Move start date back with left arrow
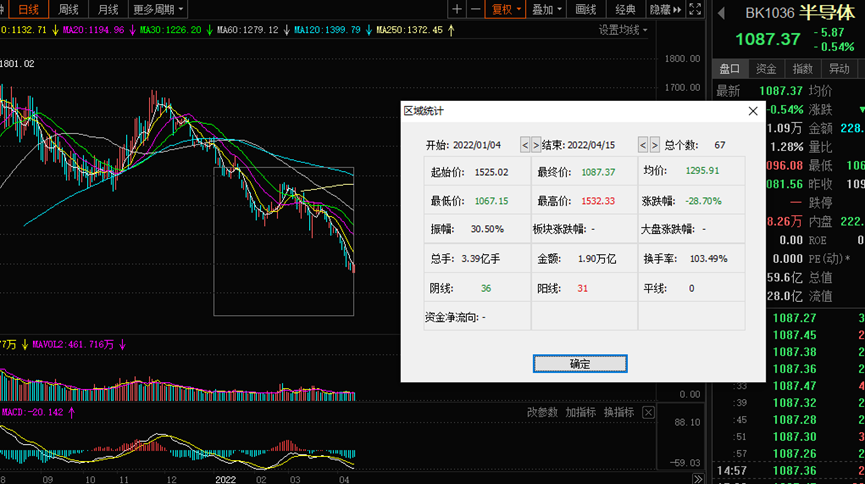 coord(525,145)
